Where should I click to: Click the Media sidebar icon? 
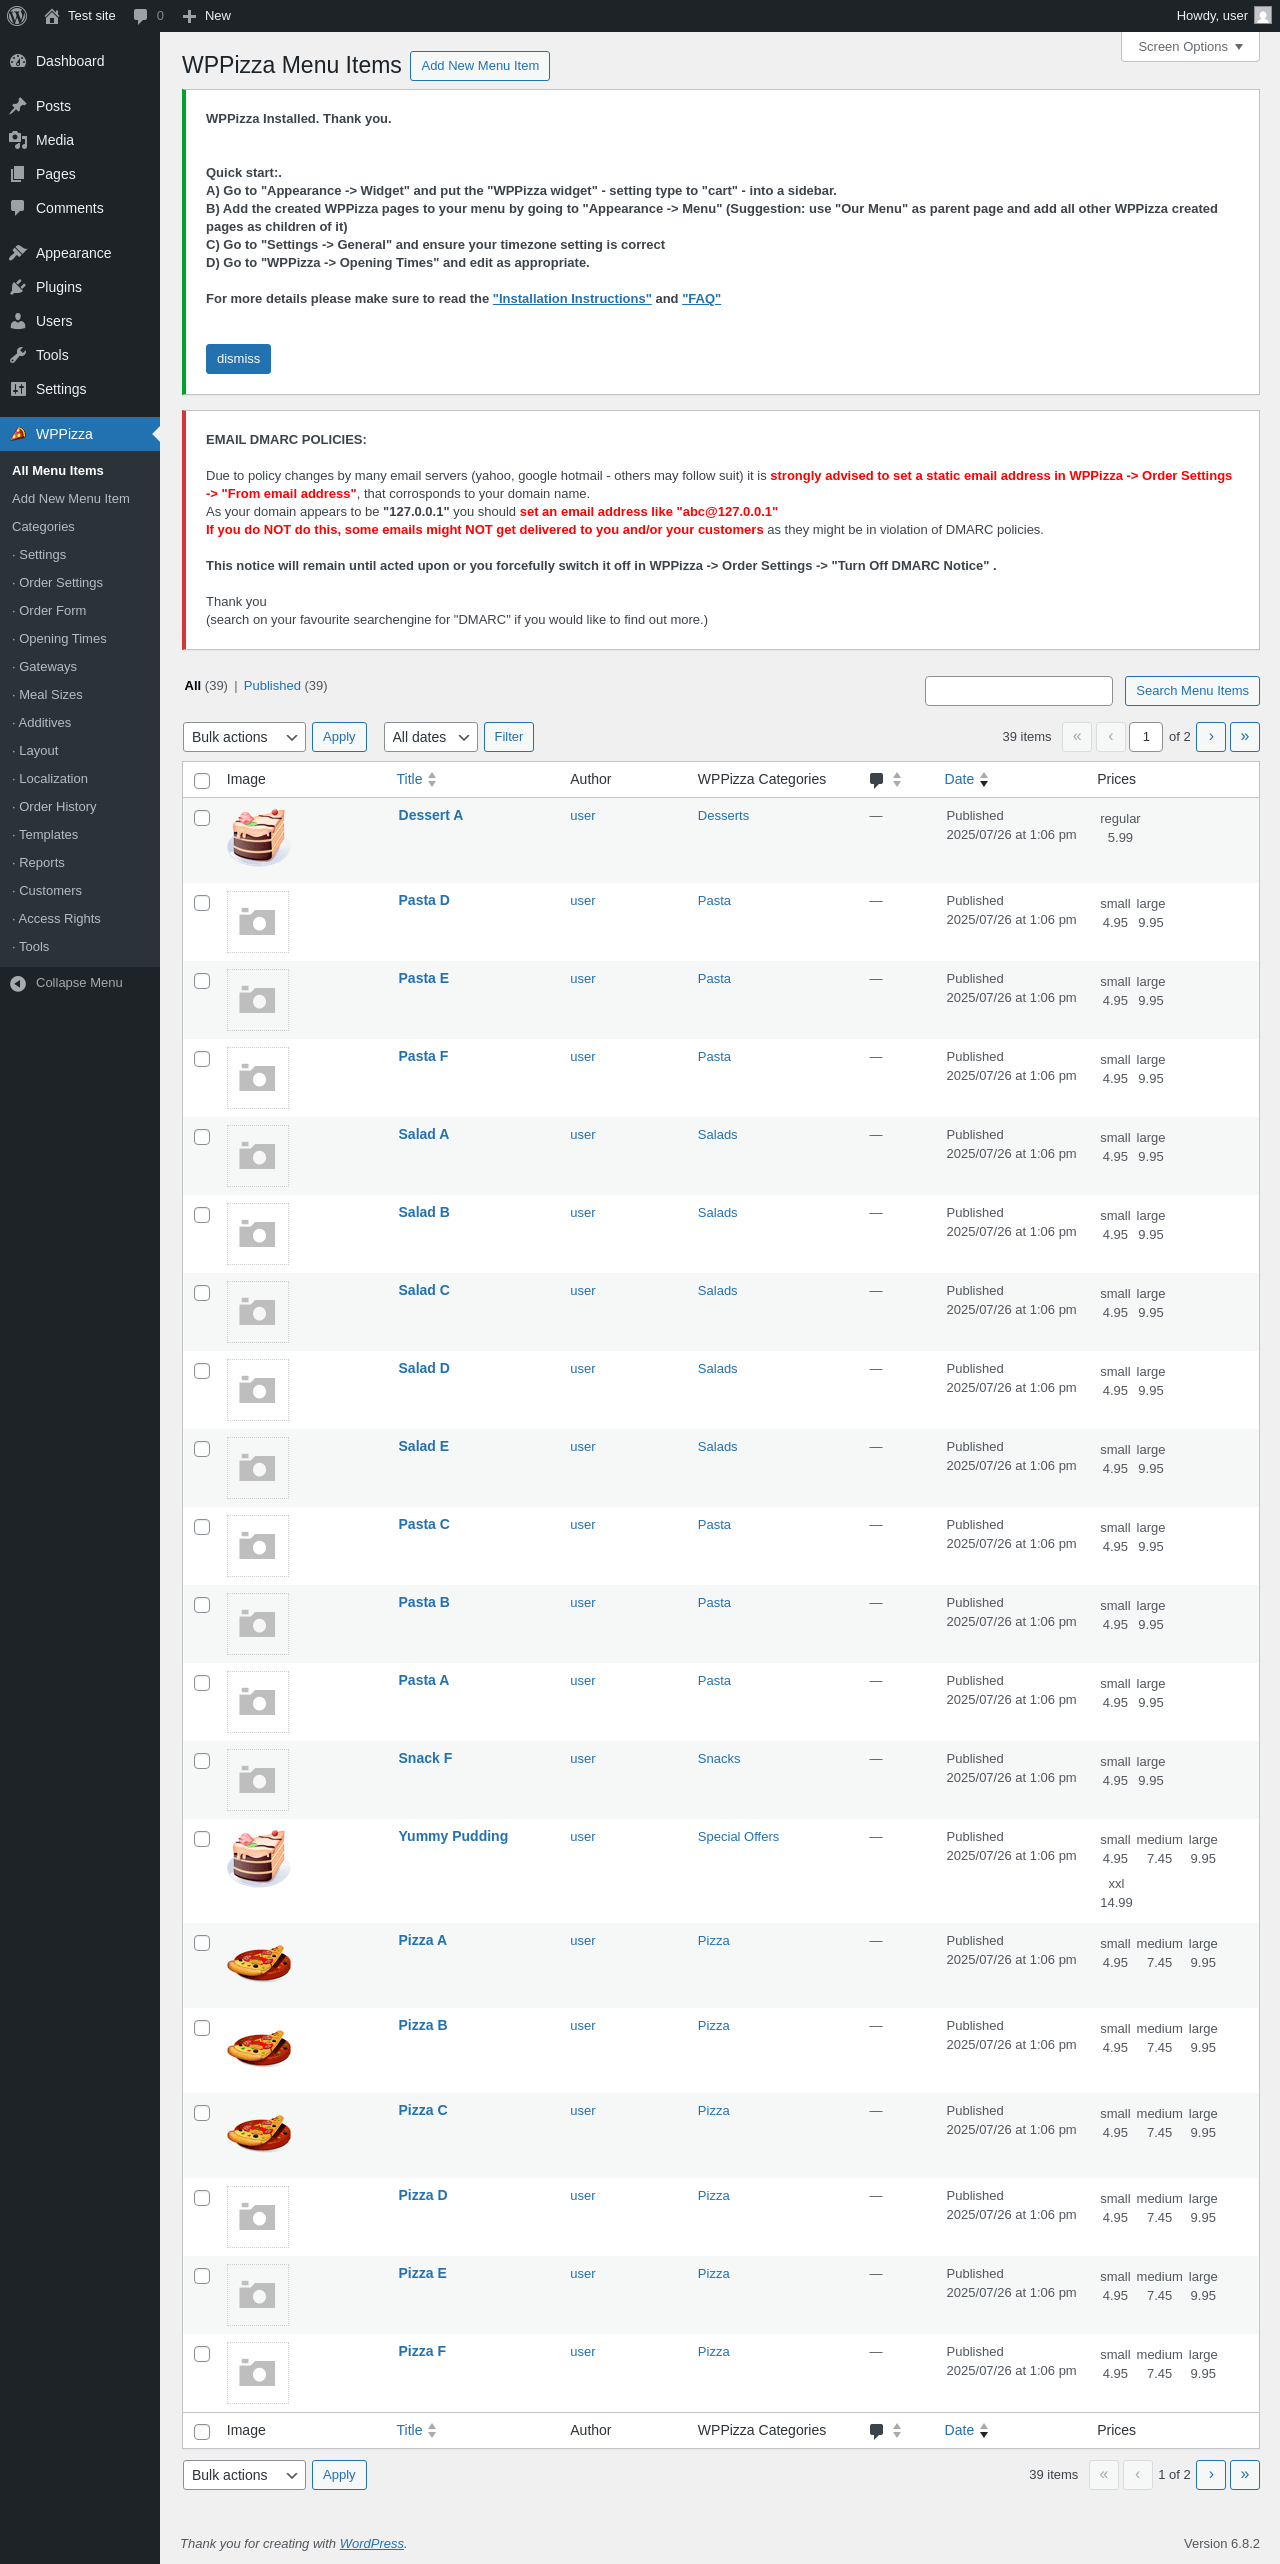[x=18, y=140]
